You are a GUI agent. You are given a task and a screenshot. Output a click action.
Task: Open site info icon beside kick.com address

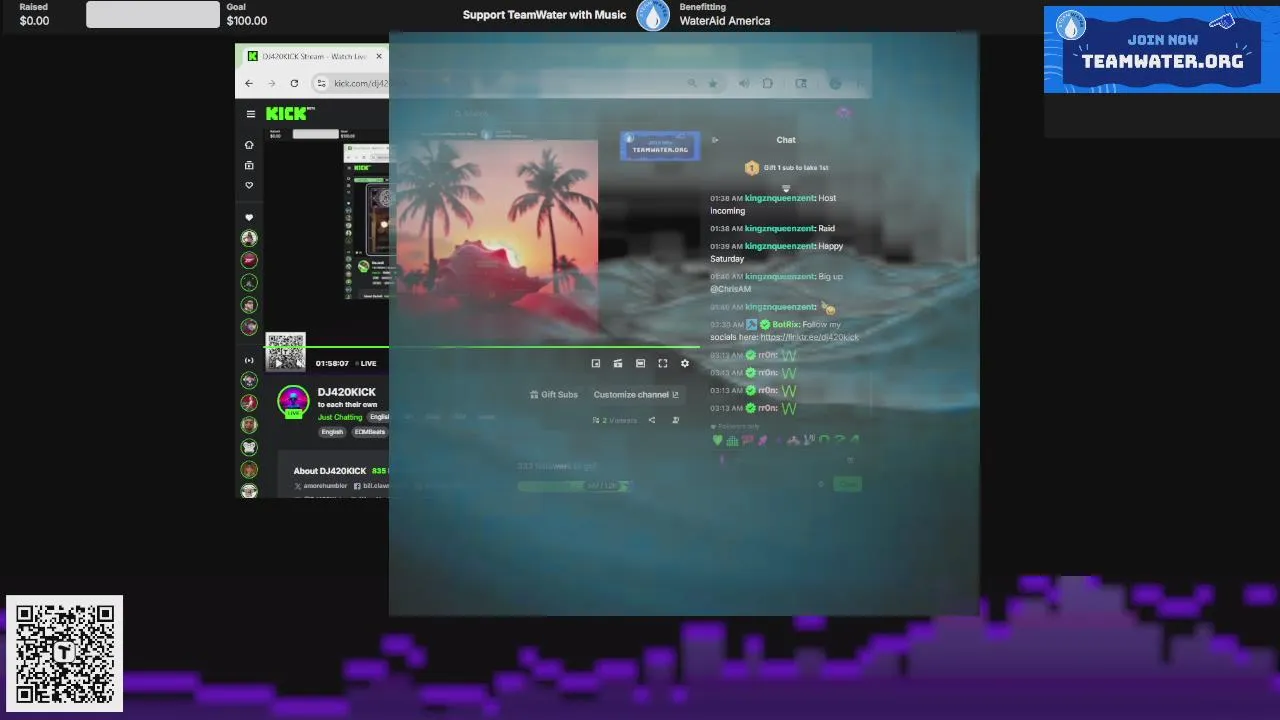tap(321, 83)
